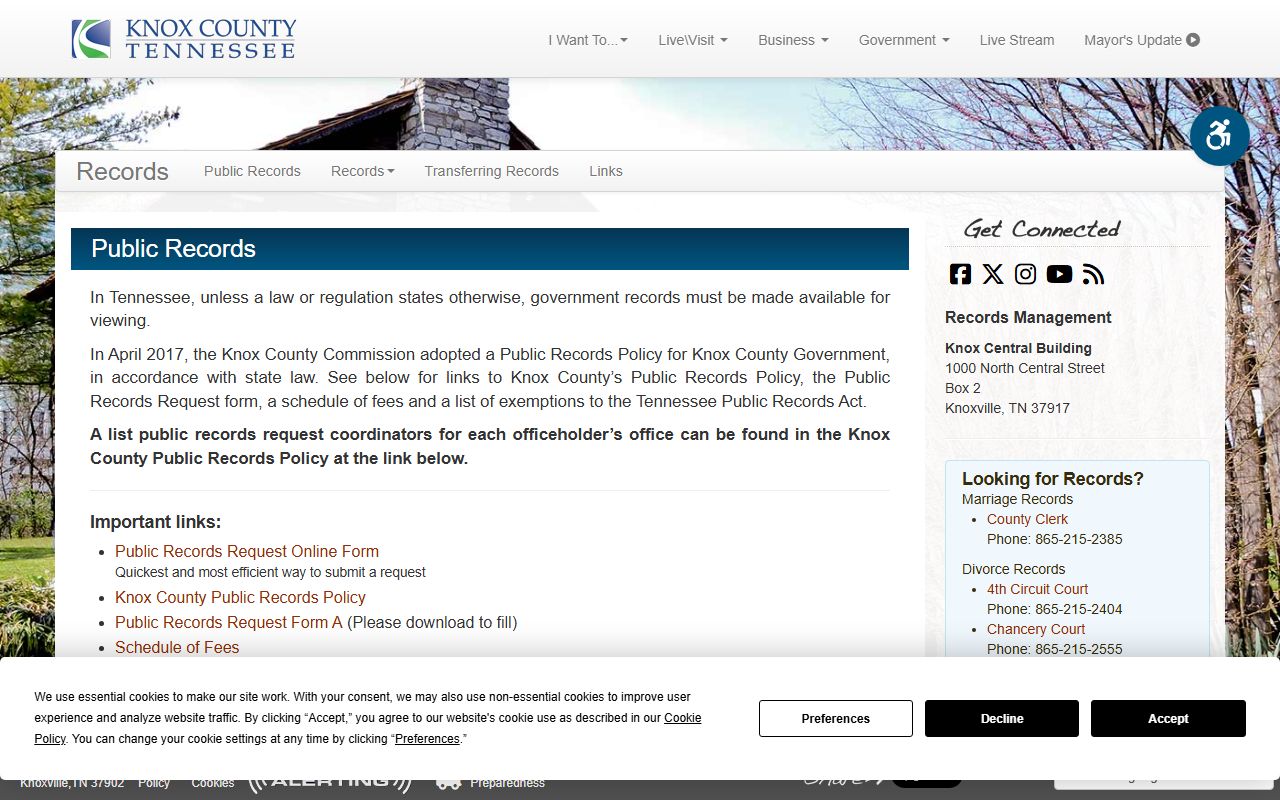
Task: Go to the Public Records tab
Action: 252,171
